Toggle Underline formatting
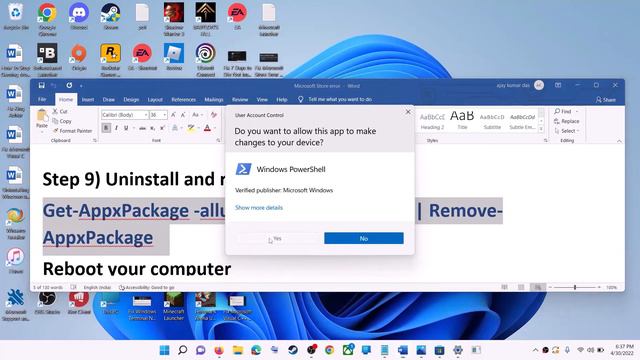The image size is (640, 360). point(126,128)
